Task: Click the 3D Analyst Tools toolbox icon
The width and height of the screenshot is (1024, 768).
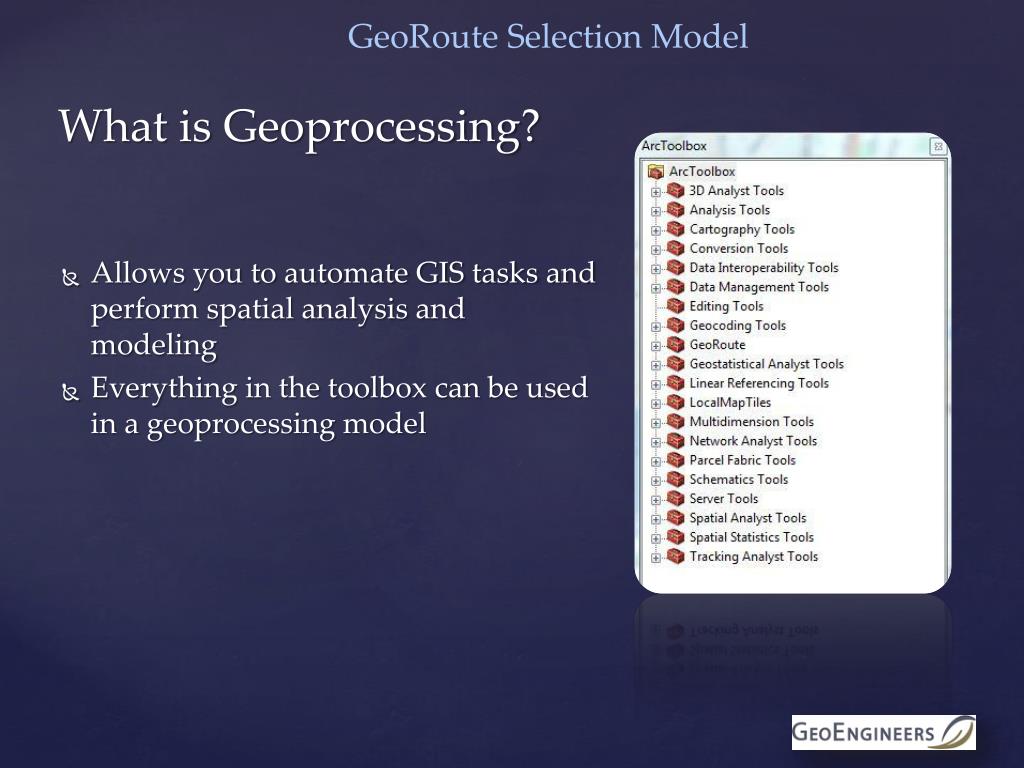Action: 675,191
